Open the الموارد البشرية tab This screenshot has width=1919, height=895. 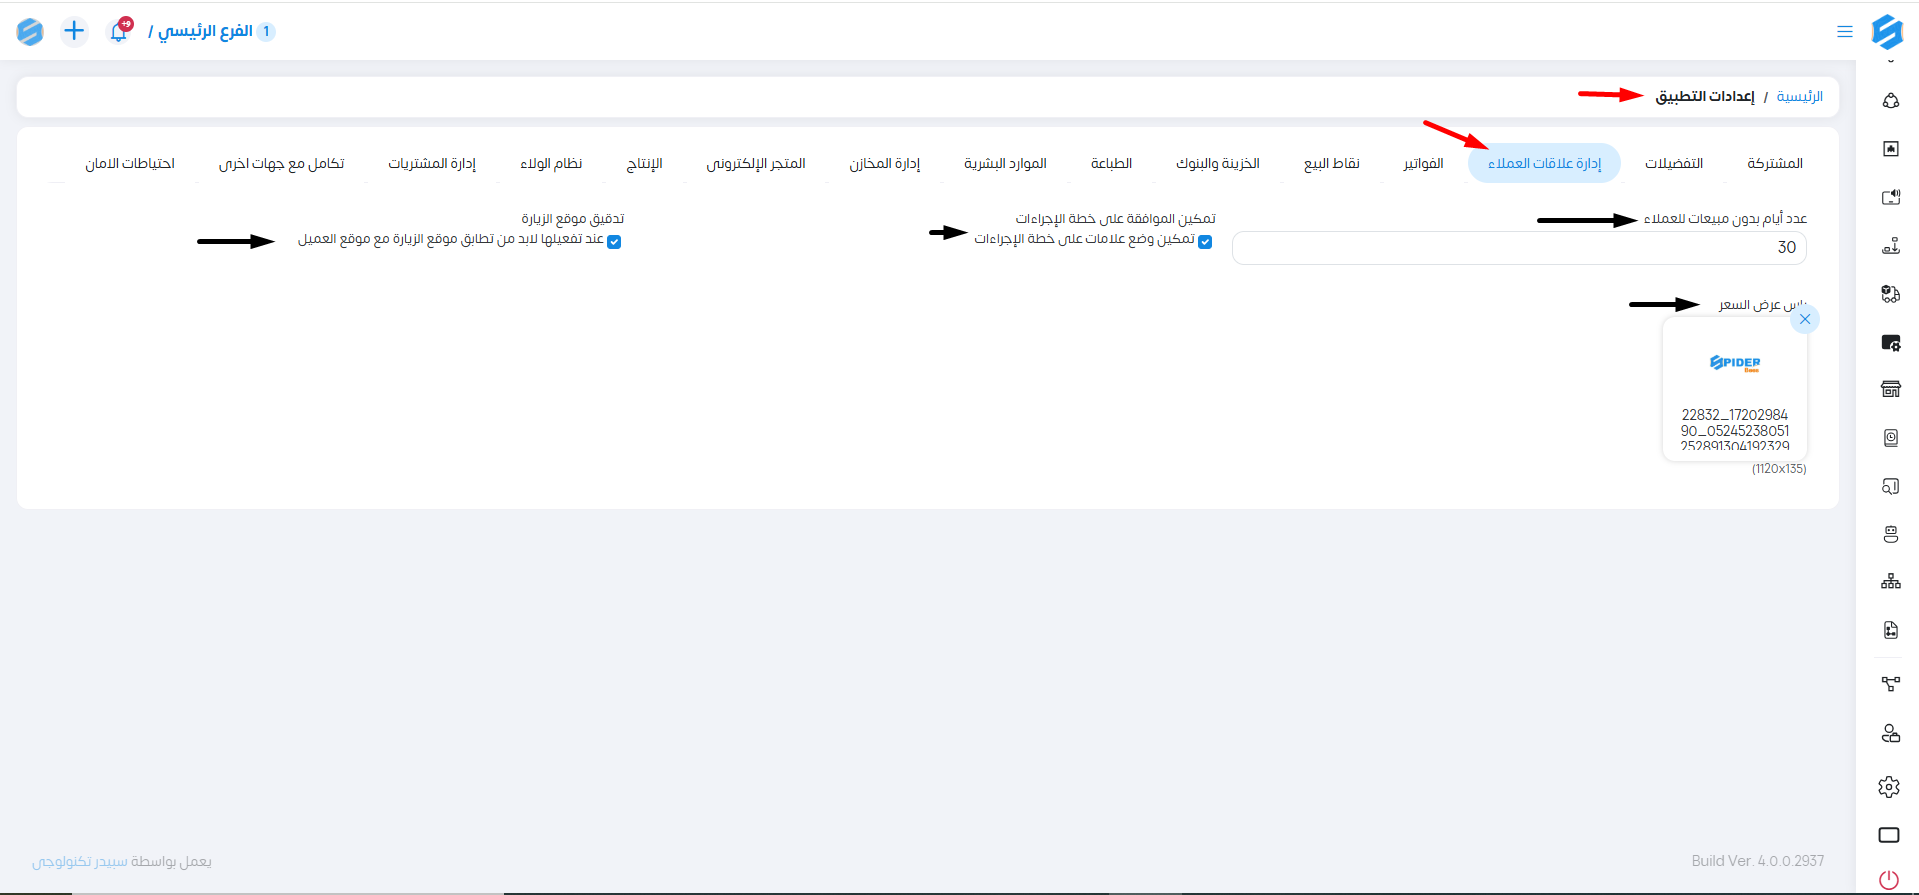tap(1004, 163)
